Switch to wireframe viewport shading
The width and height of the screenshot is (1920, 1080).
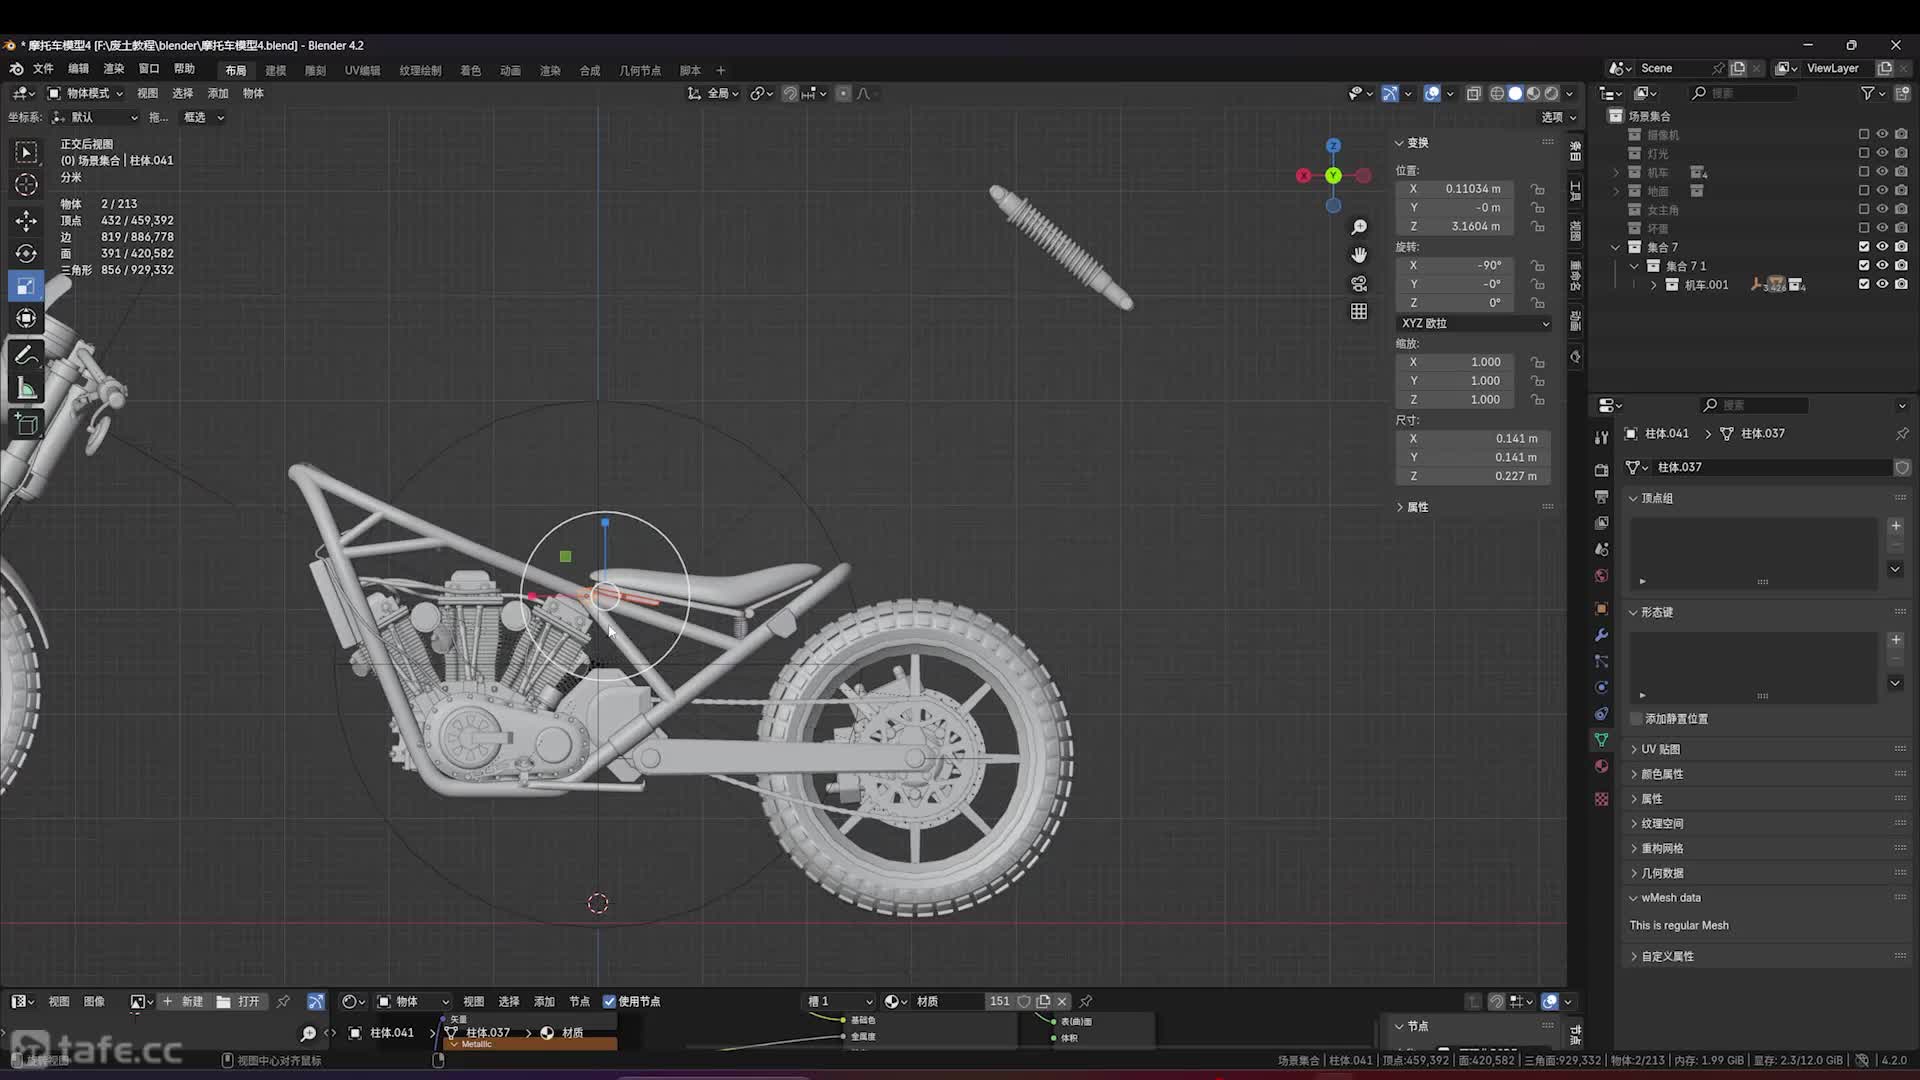[x=1497, y=93]
